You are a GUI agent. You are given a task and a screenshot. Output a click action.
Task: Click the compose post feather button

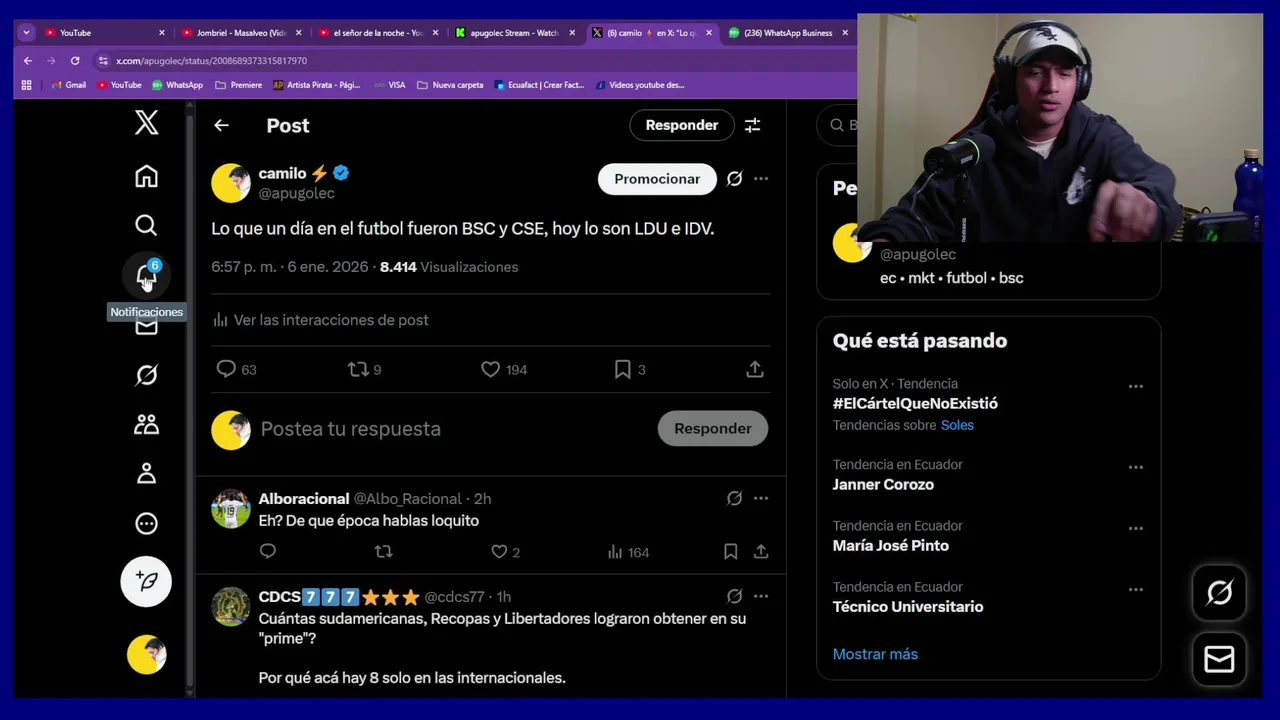pos(146,581)
